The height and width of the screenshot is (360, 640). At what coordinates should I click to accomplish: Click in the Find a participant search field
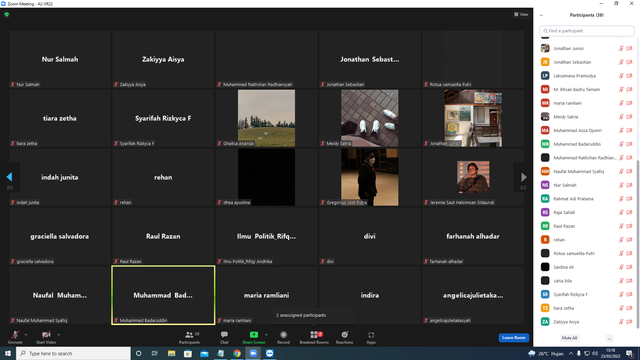point(587,31)
